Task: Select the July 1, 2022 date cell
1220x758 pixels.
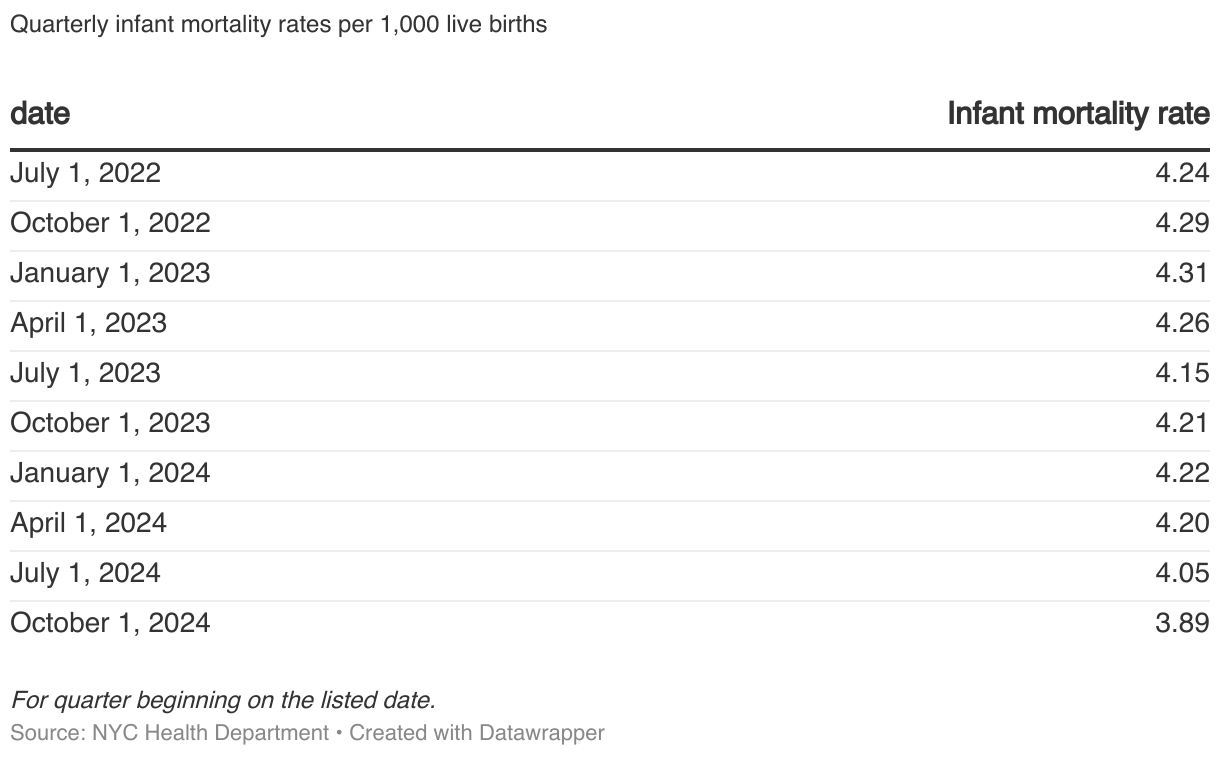Action: 85,173
